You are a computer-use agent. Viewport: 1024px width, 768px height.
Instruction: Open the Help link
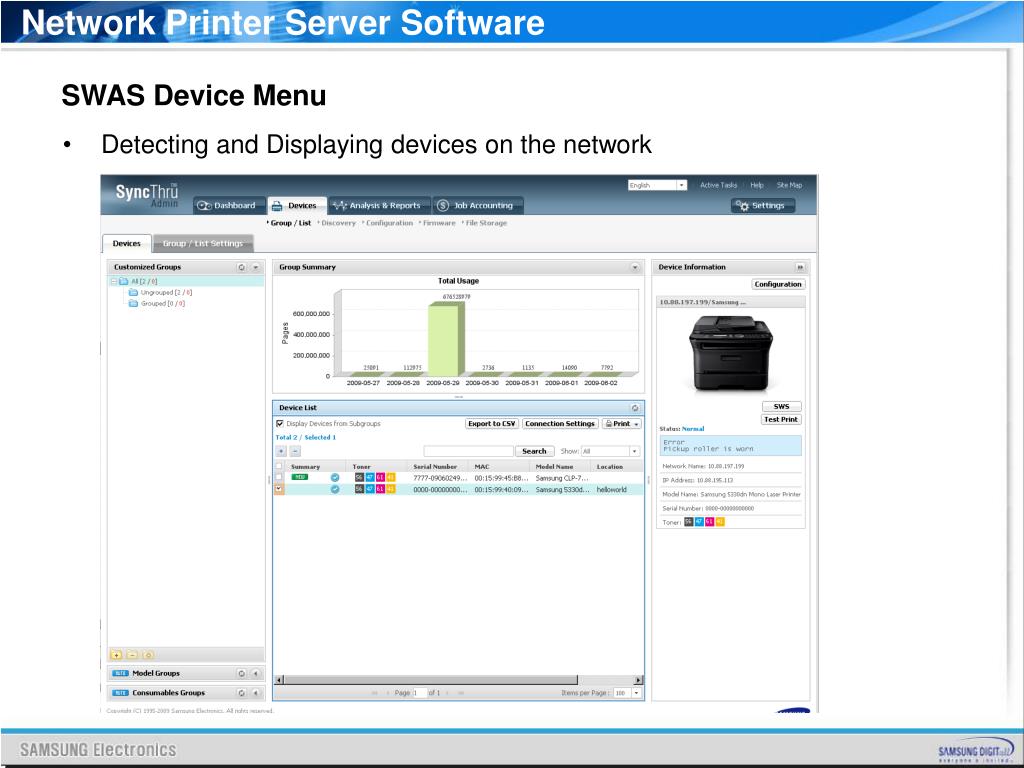pyautogui.click(x=757, y=185)
